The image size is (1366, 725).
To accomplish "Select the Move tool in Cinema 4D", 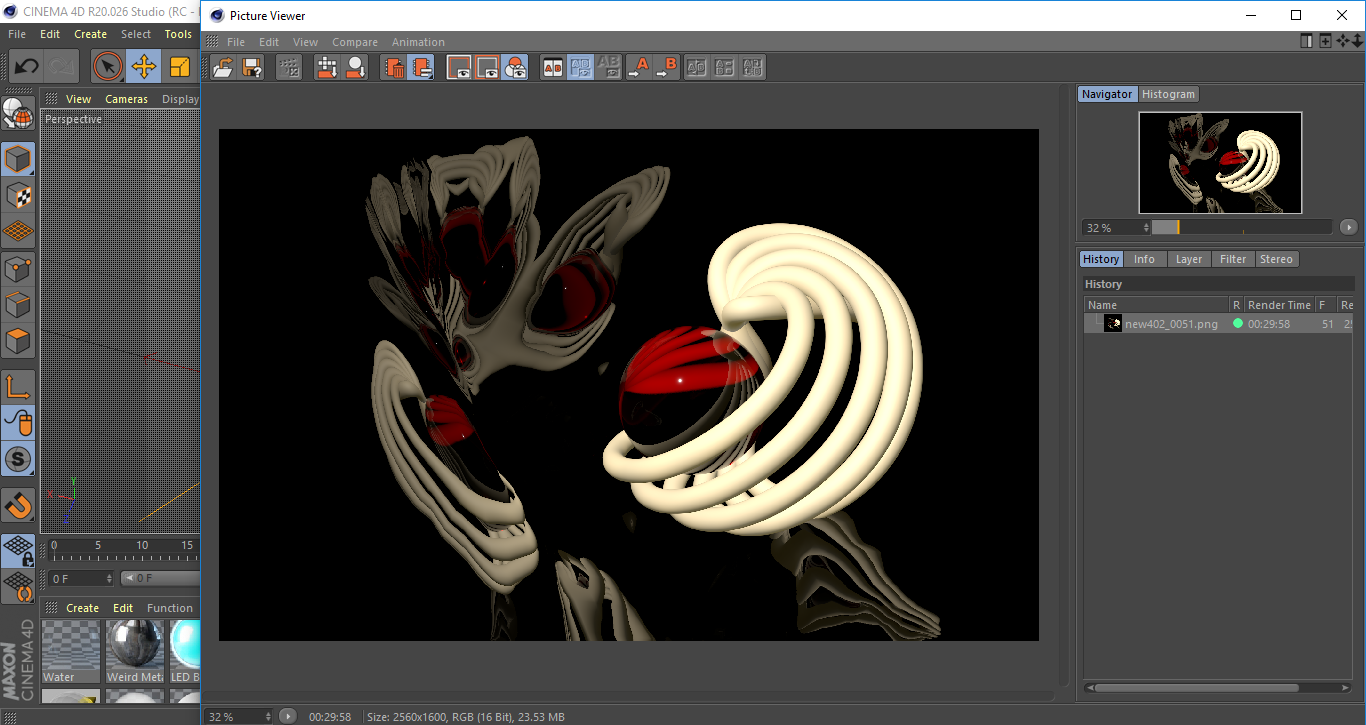I will coord(144,67).
